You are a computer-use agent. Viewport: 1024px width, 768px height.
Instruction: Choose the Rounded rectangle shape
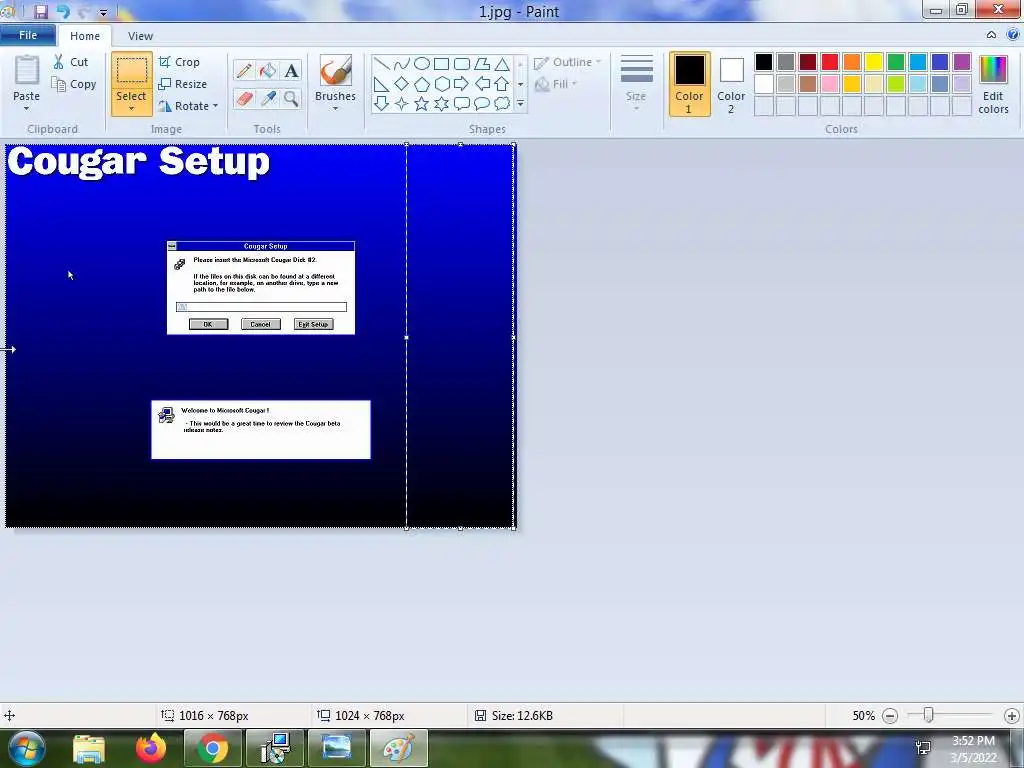point(462,64)
